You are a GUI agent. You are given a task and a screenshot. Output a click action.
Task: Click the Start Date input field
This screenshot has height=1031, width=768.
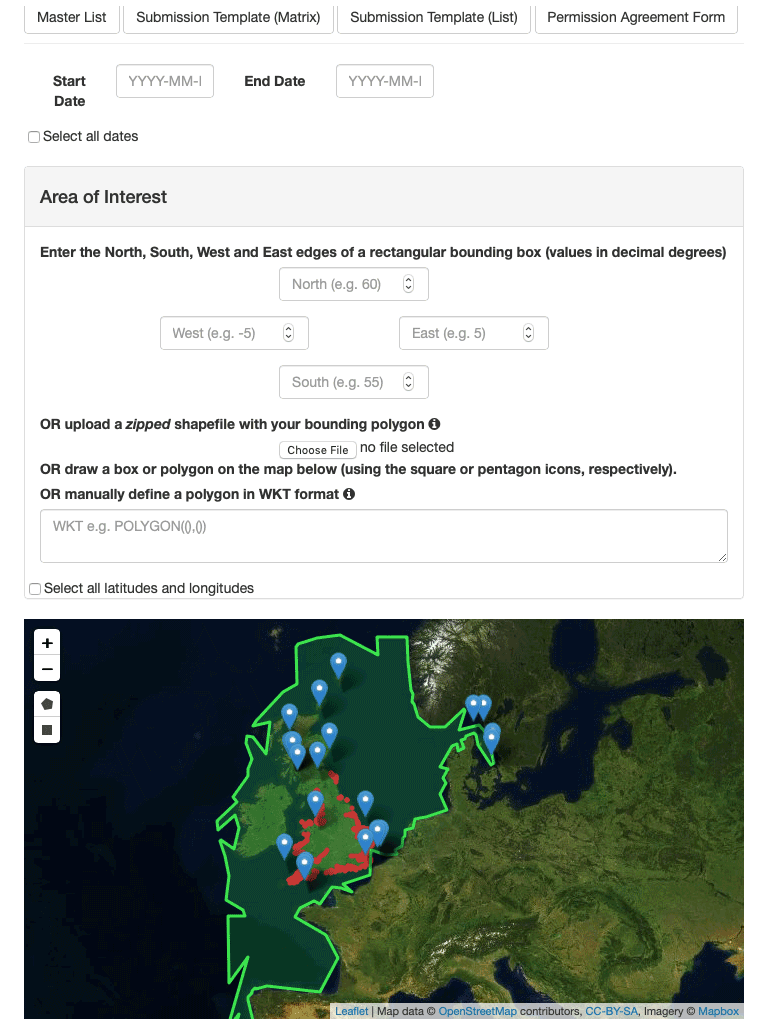tap(165, 81)
